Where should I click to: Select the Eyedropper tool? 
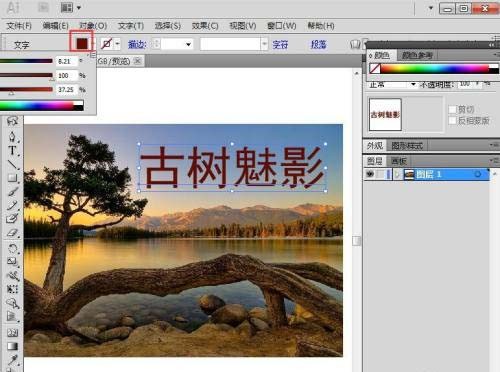(12, 360)
